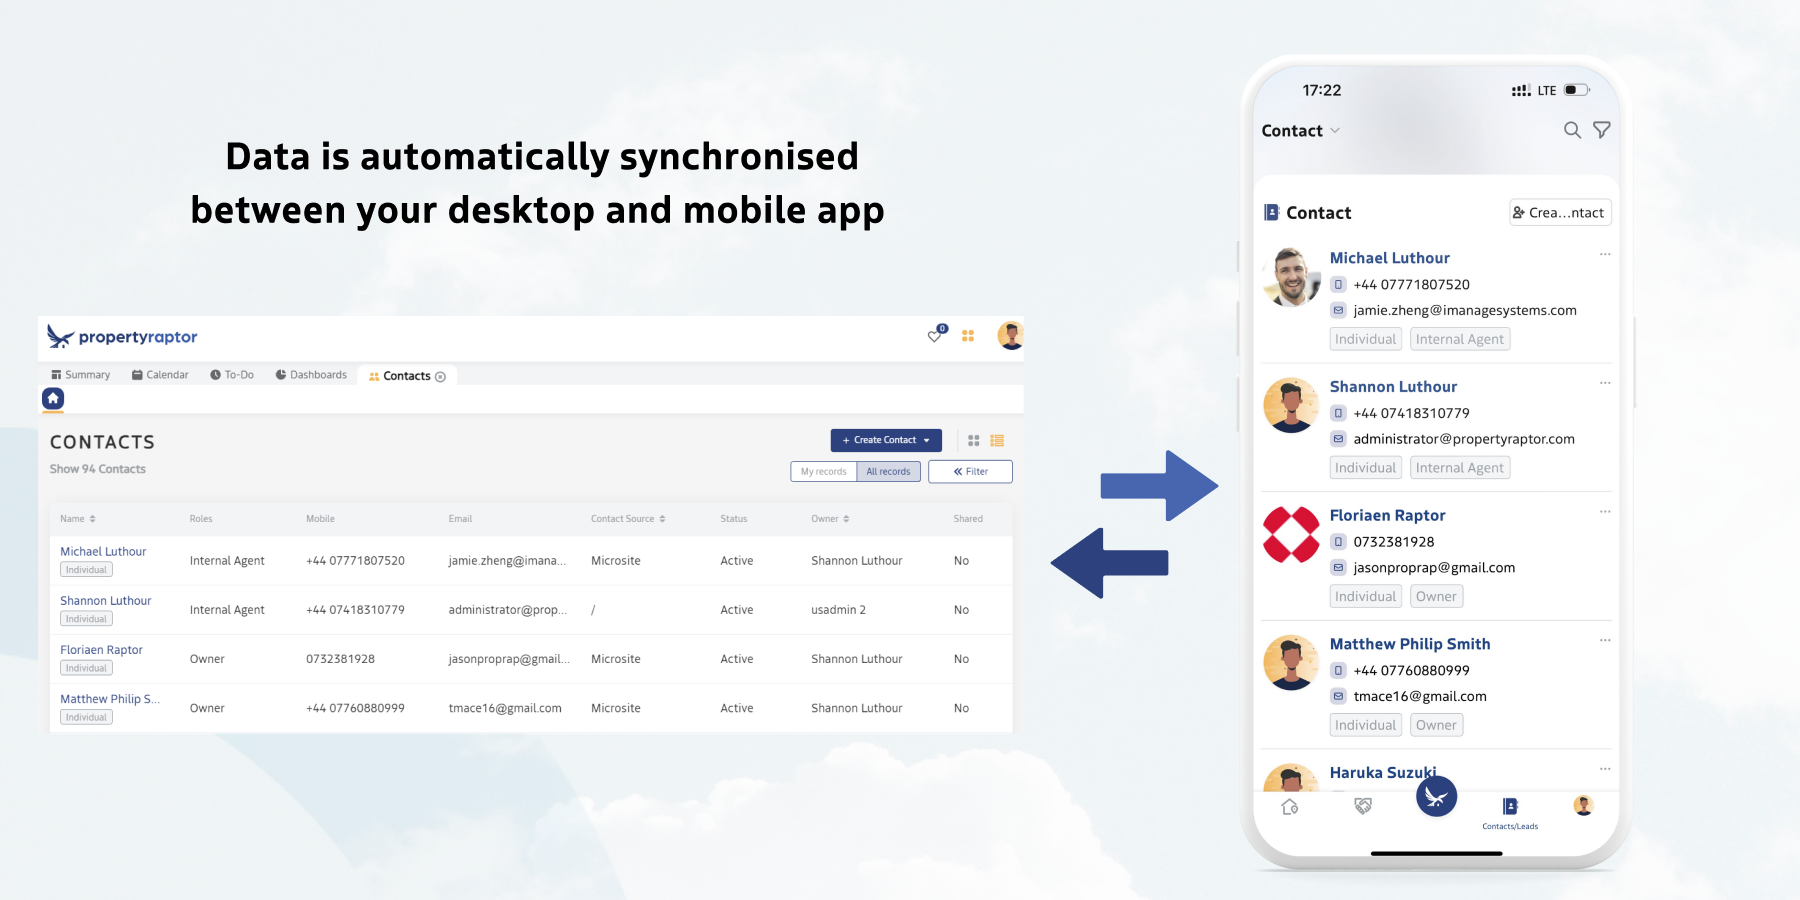Tap Matthew Philip Smith name on mobile
The height and width of the screenshot is (900, 1800).
coord(1410,644)
